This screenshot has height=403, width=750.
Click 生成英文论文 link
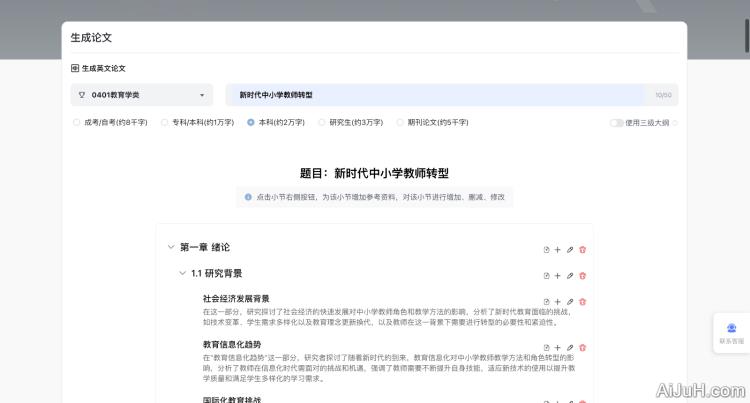point(98,68)
